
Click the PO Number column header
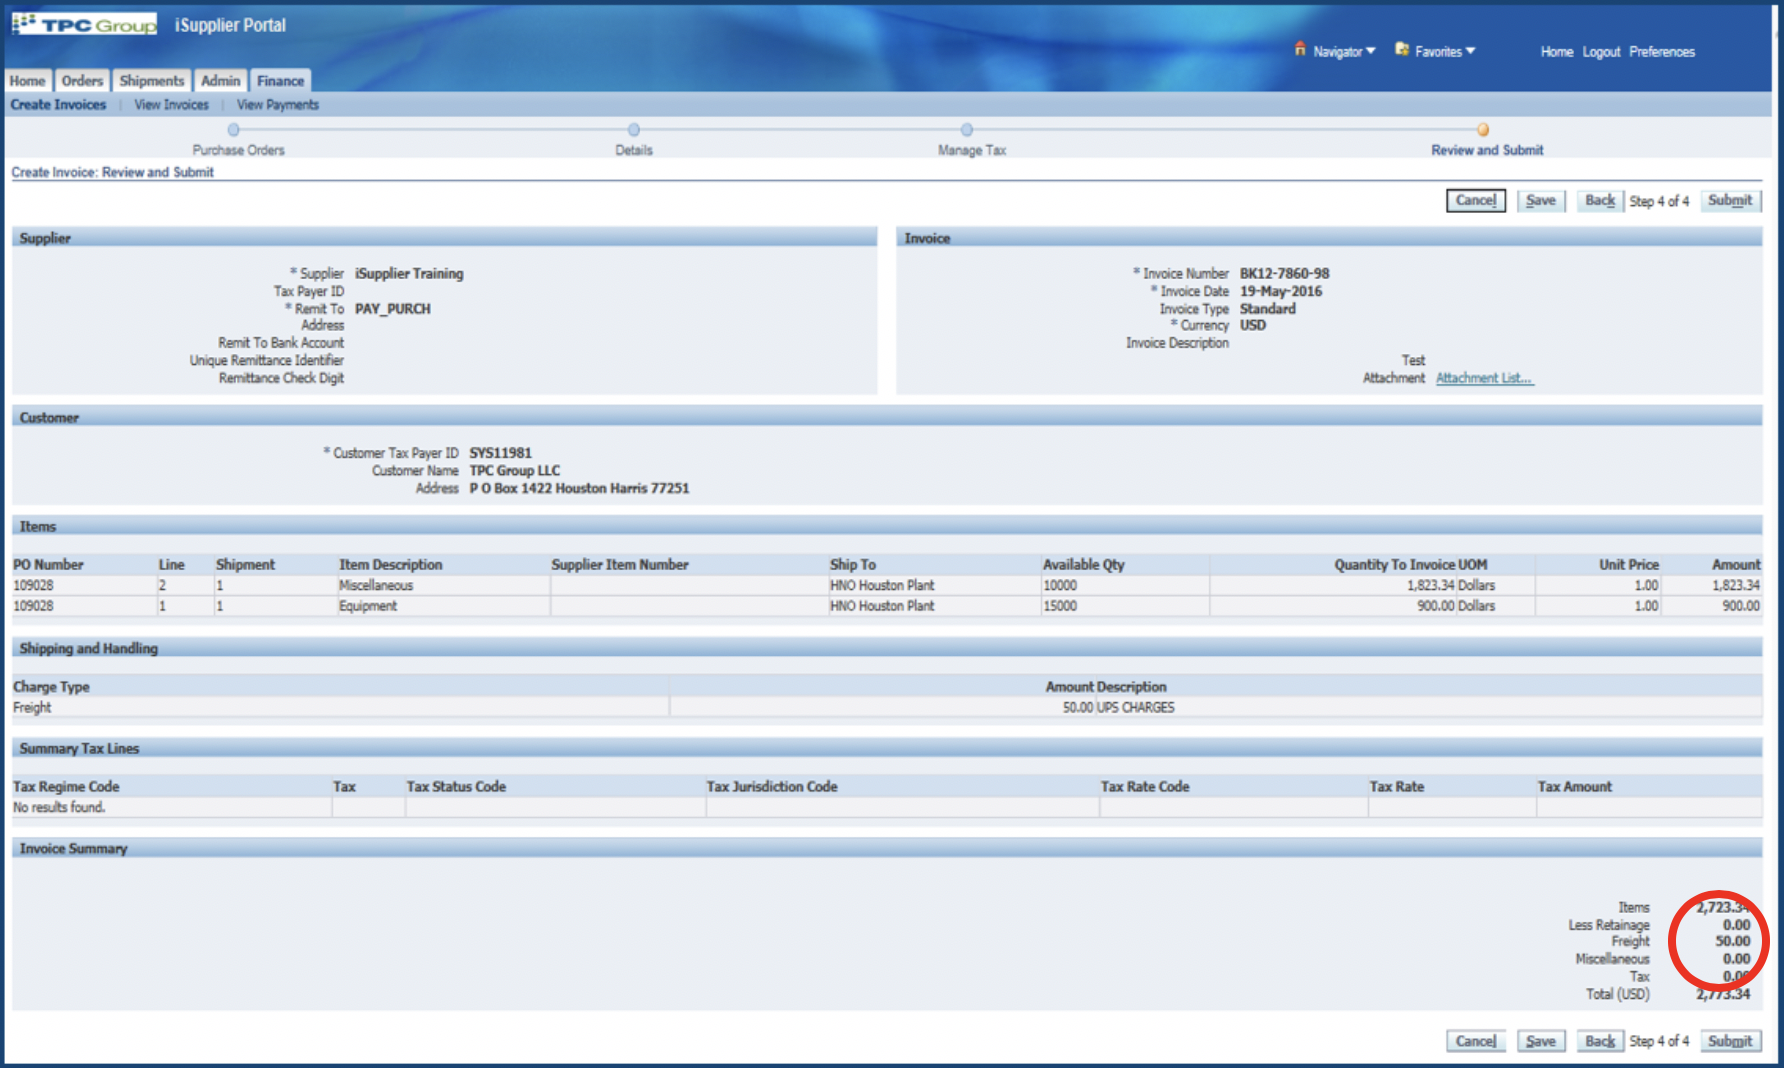48,565
